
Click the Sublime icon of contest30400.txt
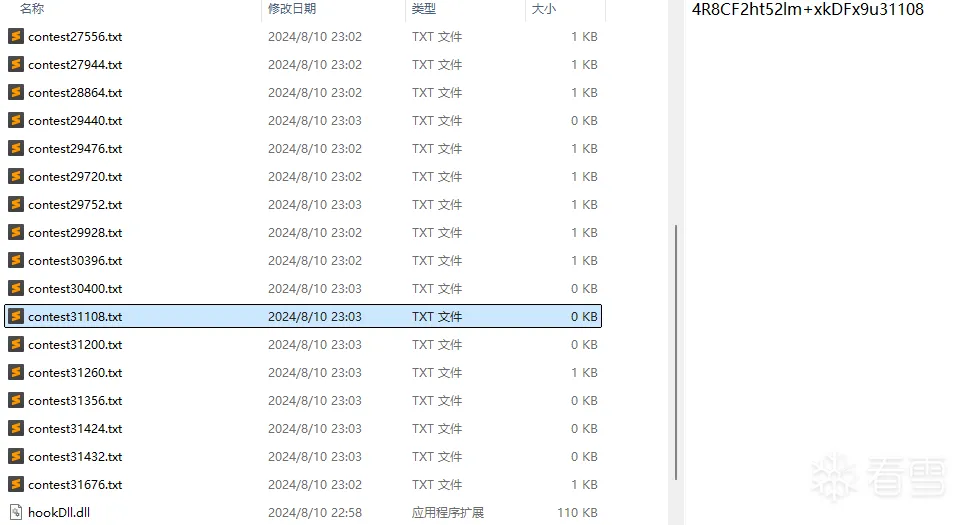tap(16, 288)
